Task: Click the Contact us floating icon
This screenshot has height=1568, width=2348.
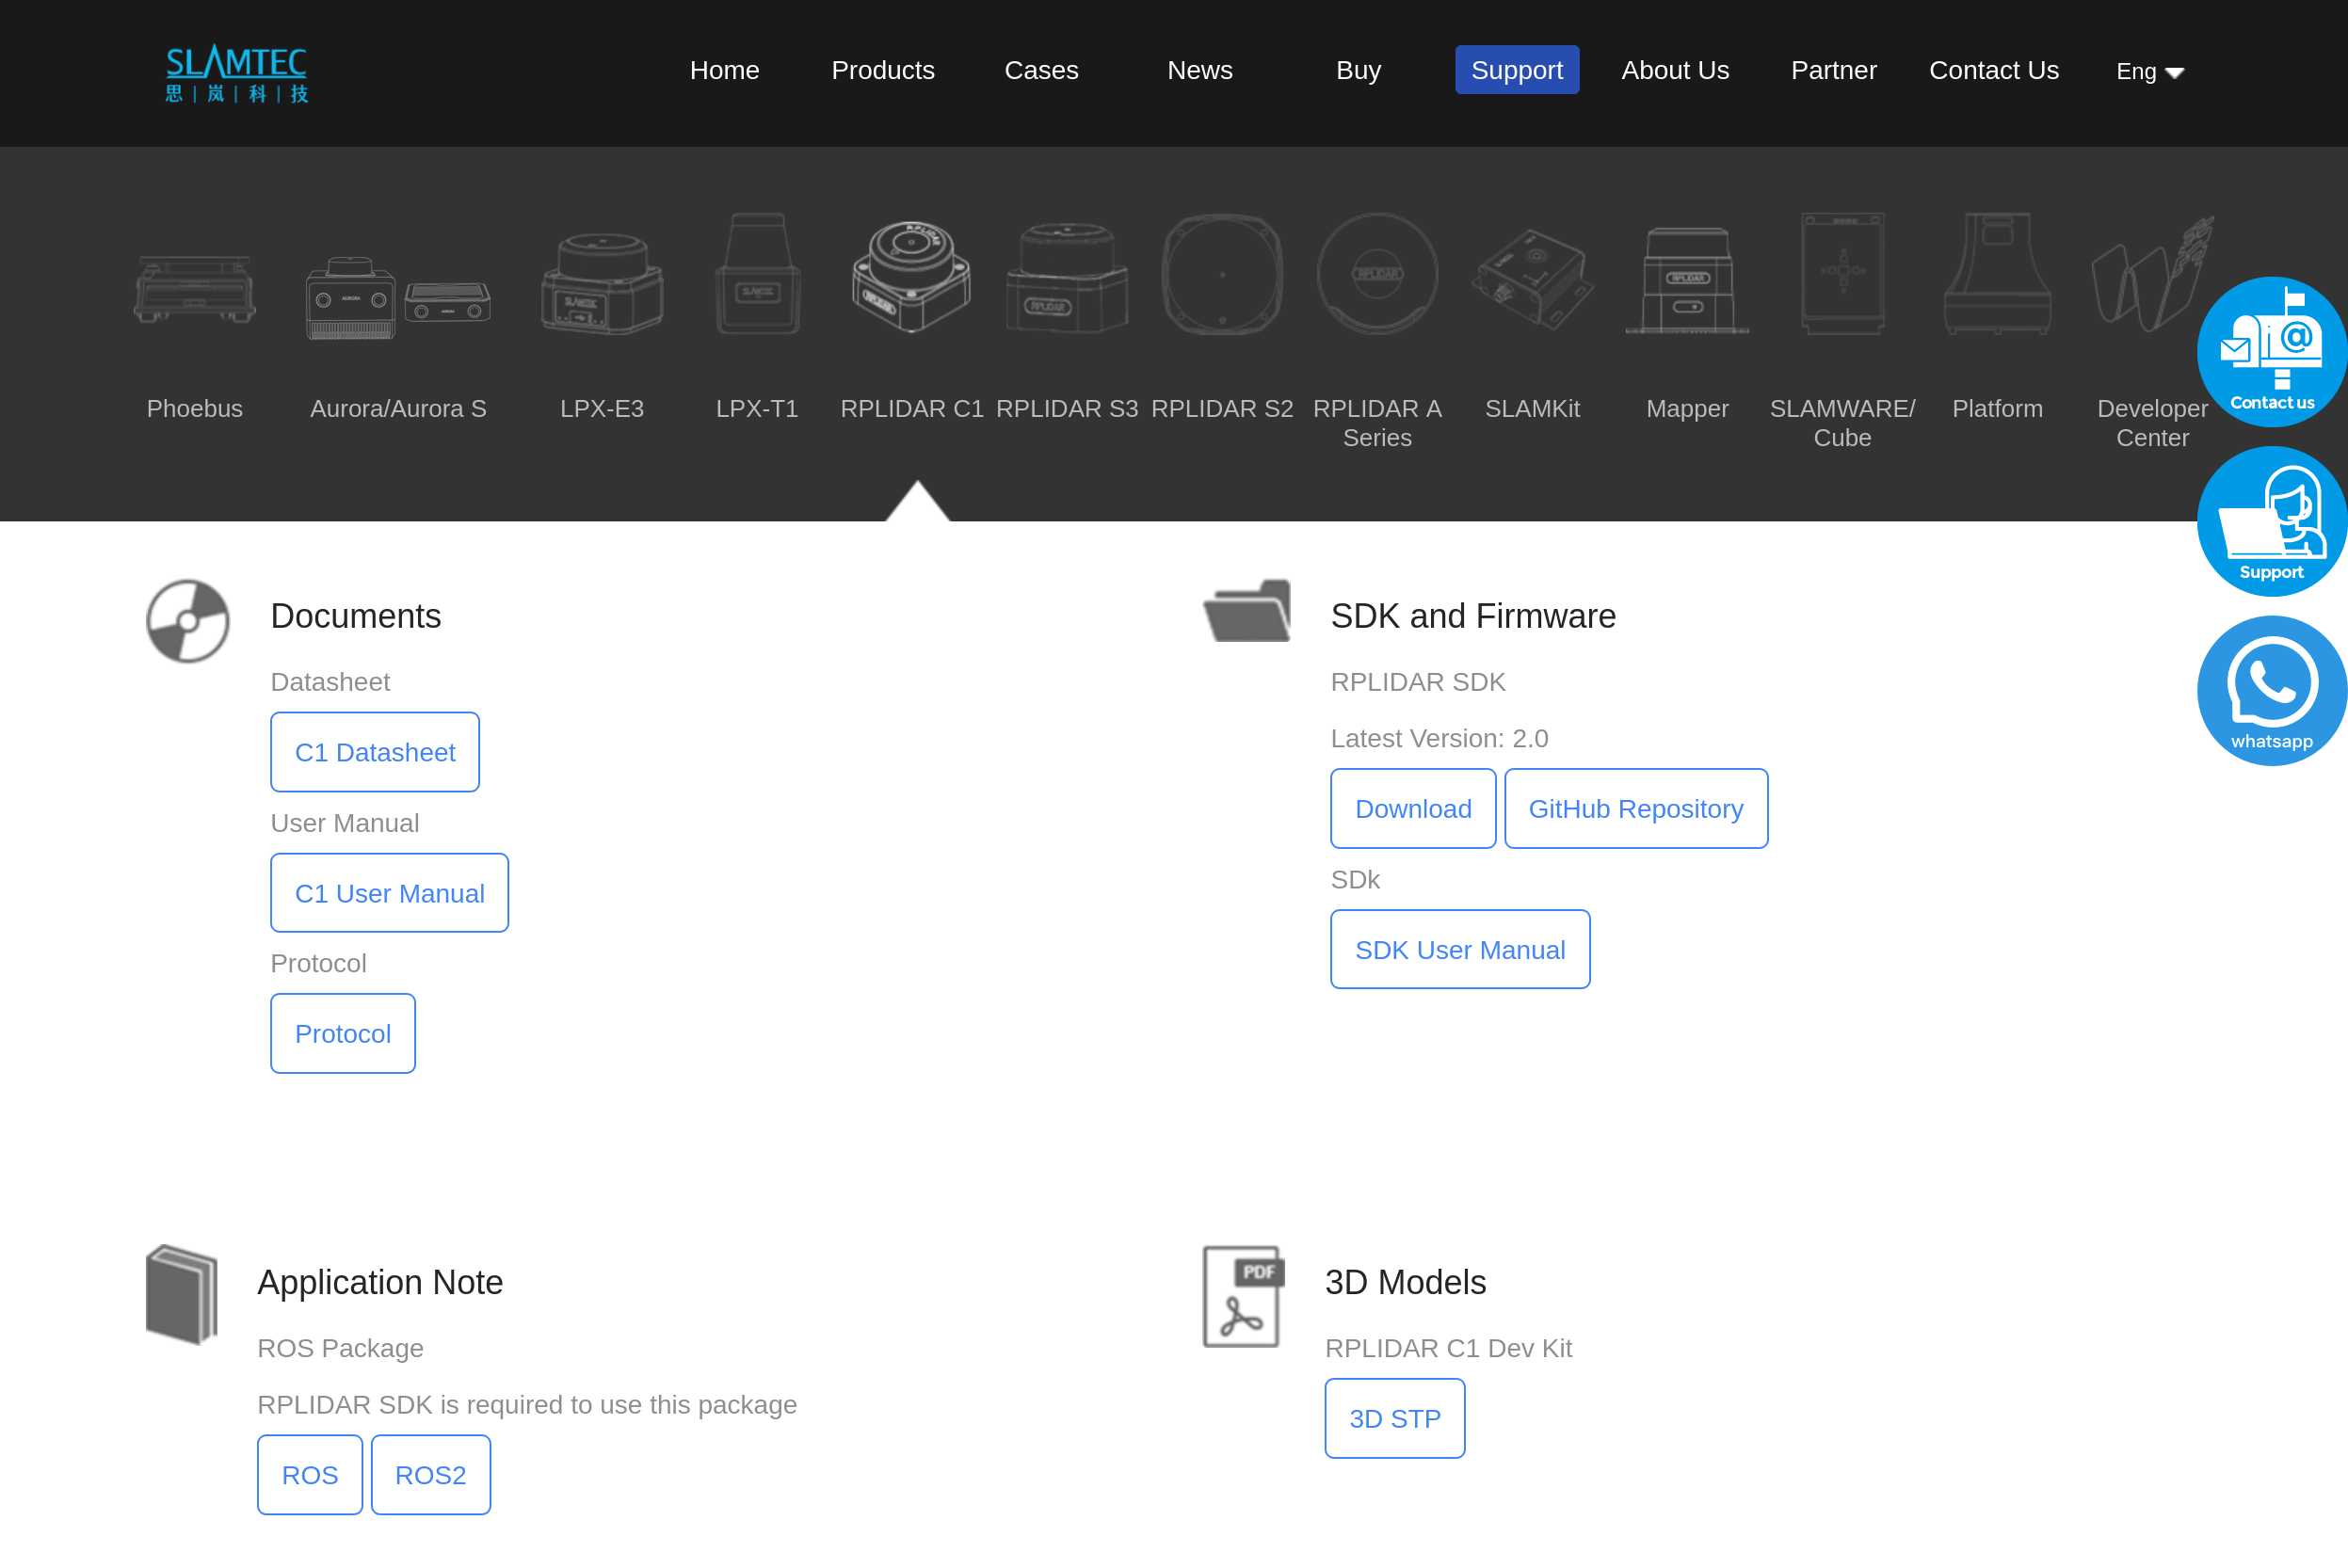Action: pyautogui.click(x=2271, y=352)
